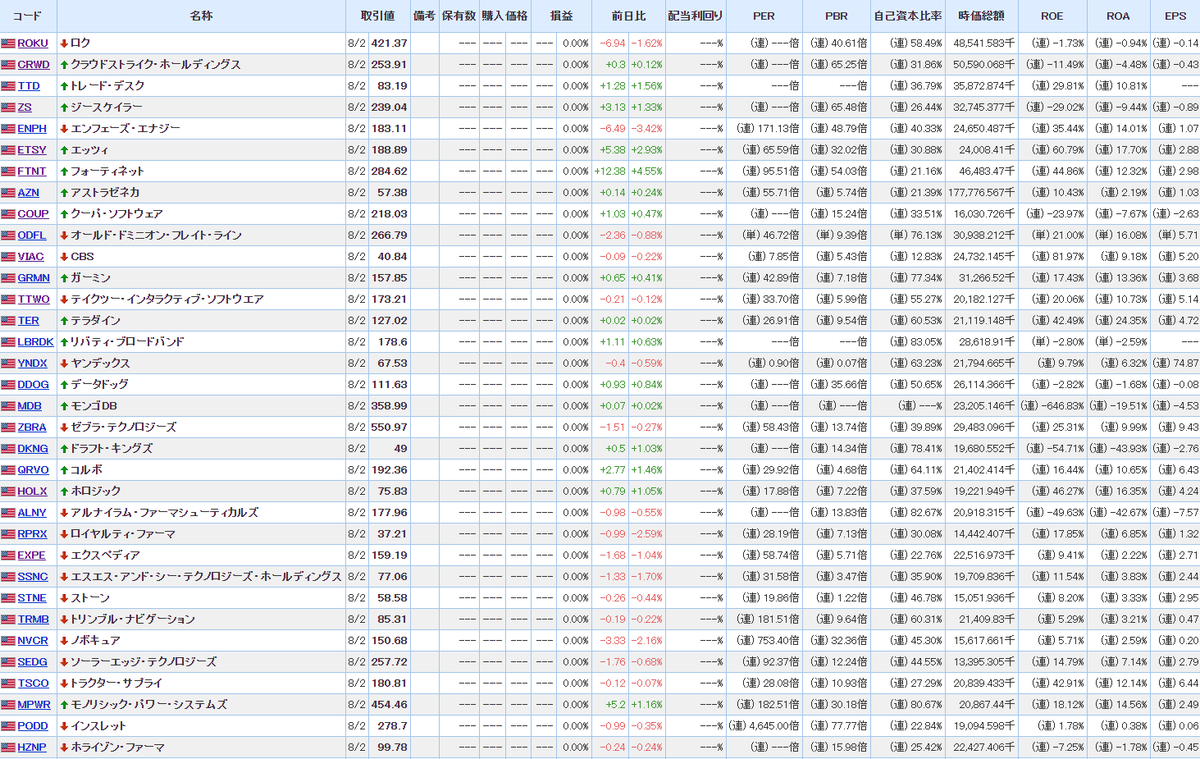This screenshot has height=759, width=1200.
Task: Click the US flag icon beside SEDG
Action: coord(9,662)
